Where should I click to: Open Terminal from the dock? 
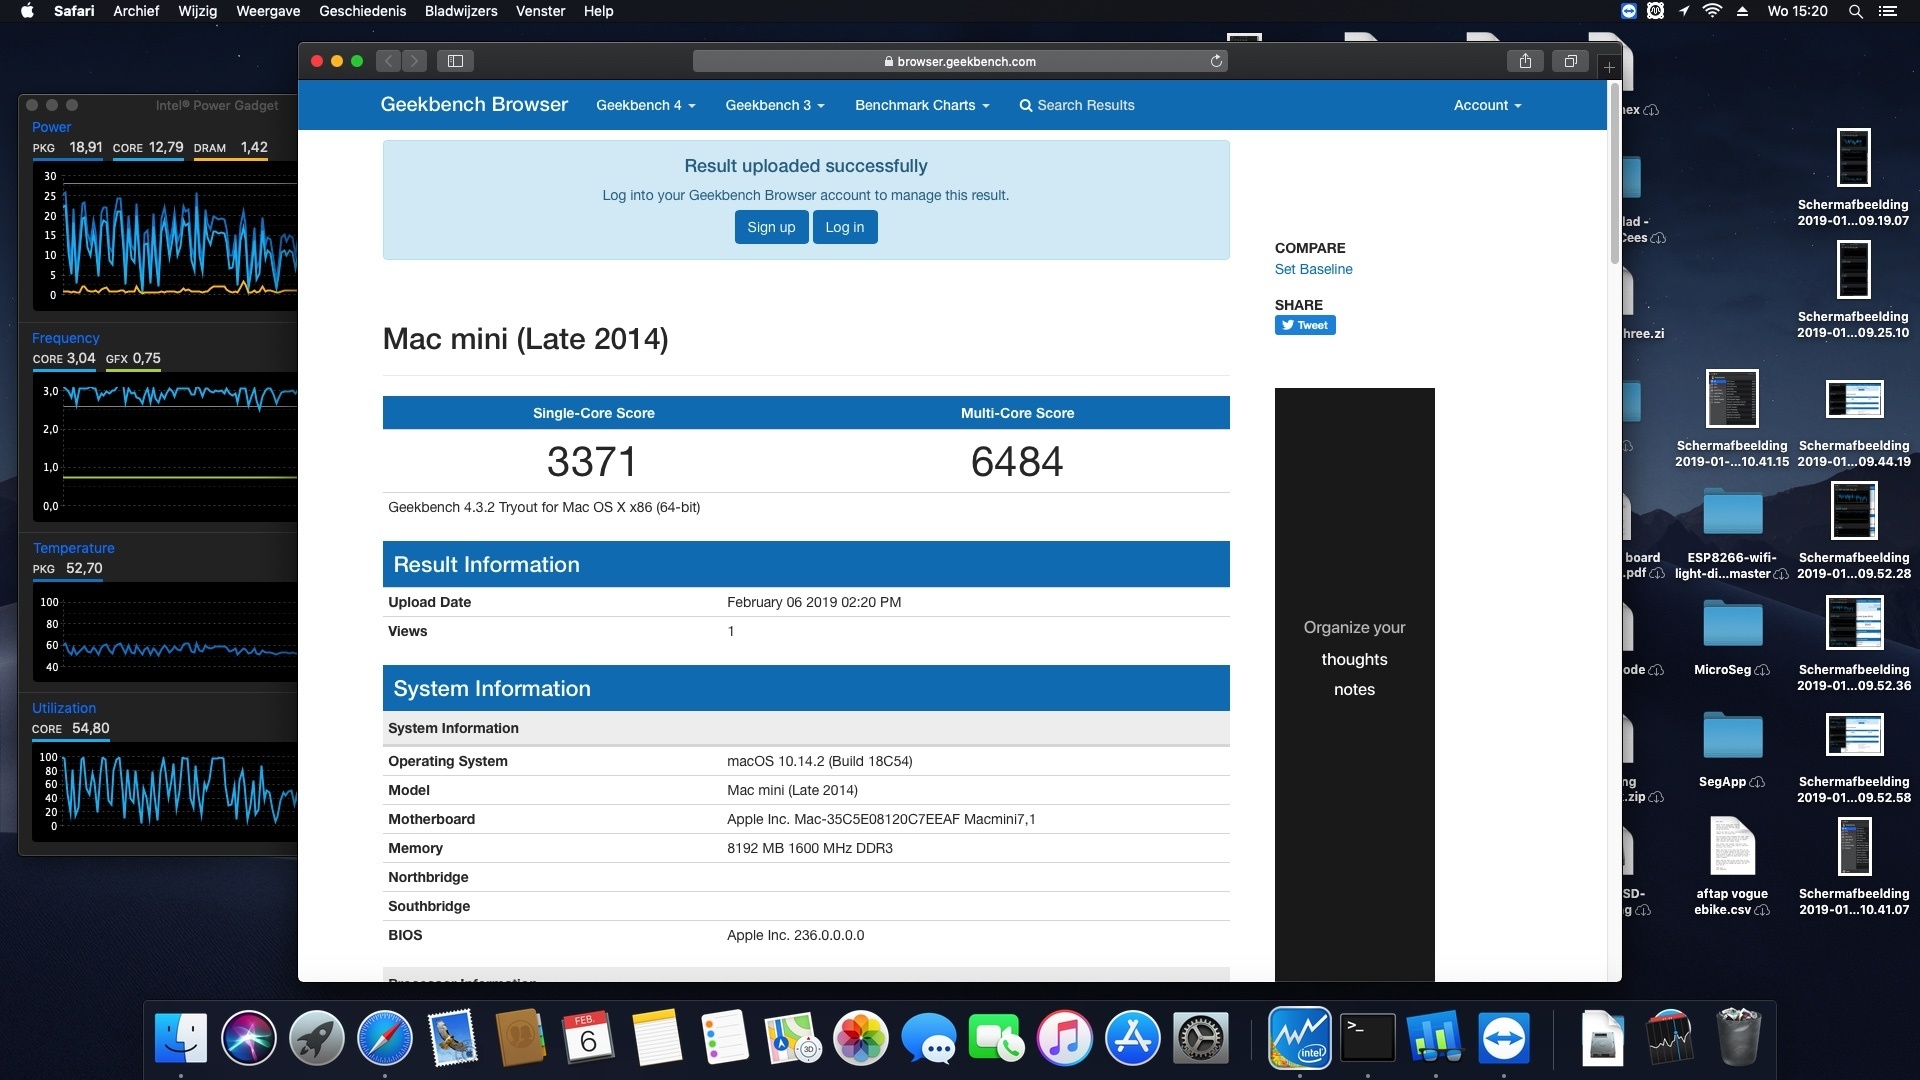[1367, 1038]
